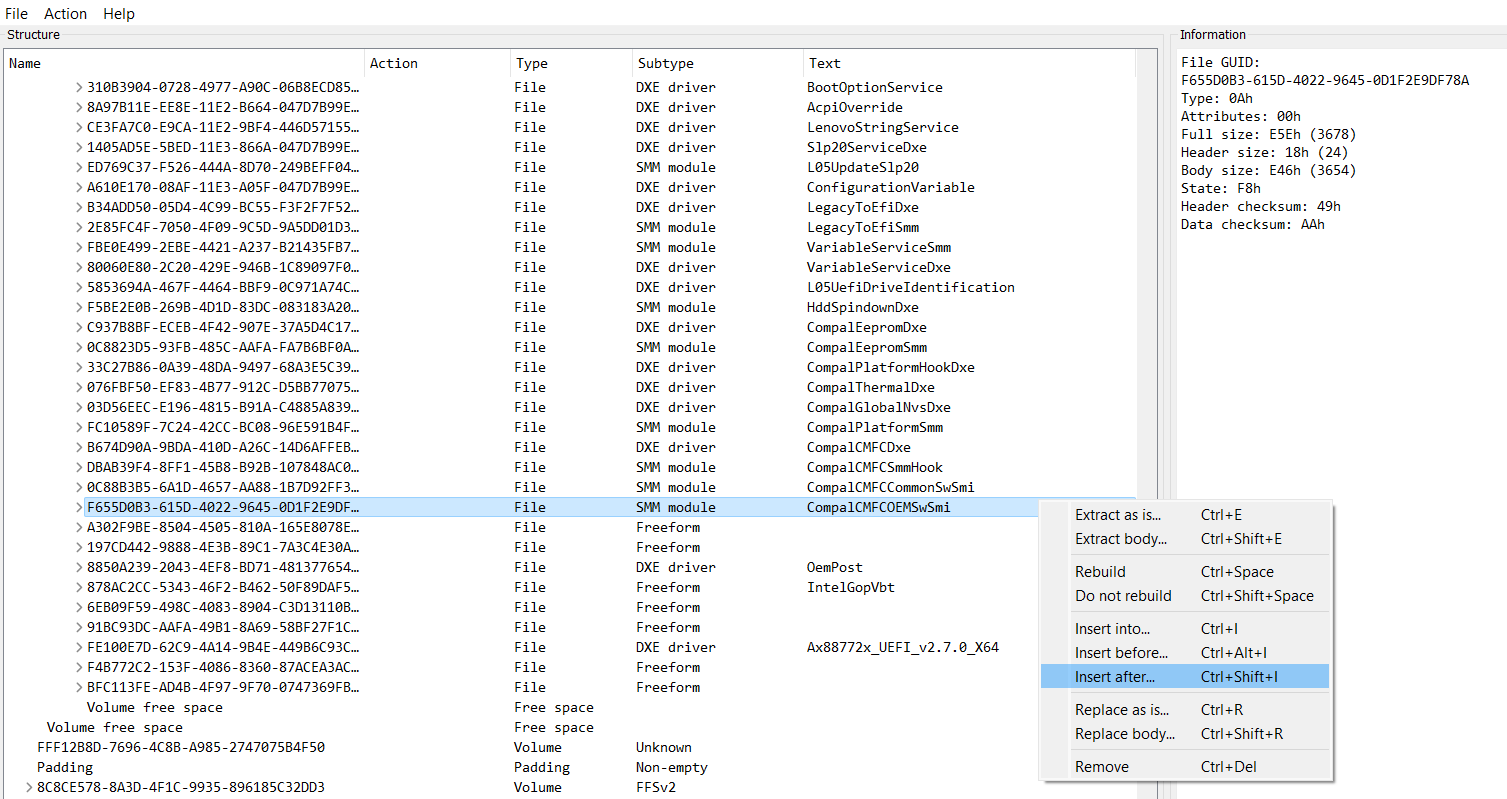Select the CompalThermalDxe row
Screen dimensions: 1507x799
[x=570, y=387]
